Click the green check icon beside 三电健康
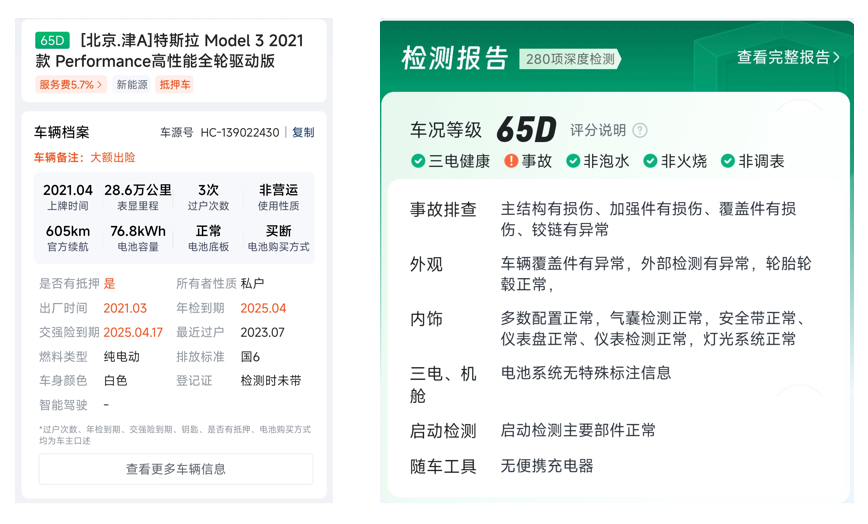 click(x=418, y=161)
